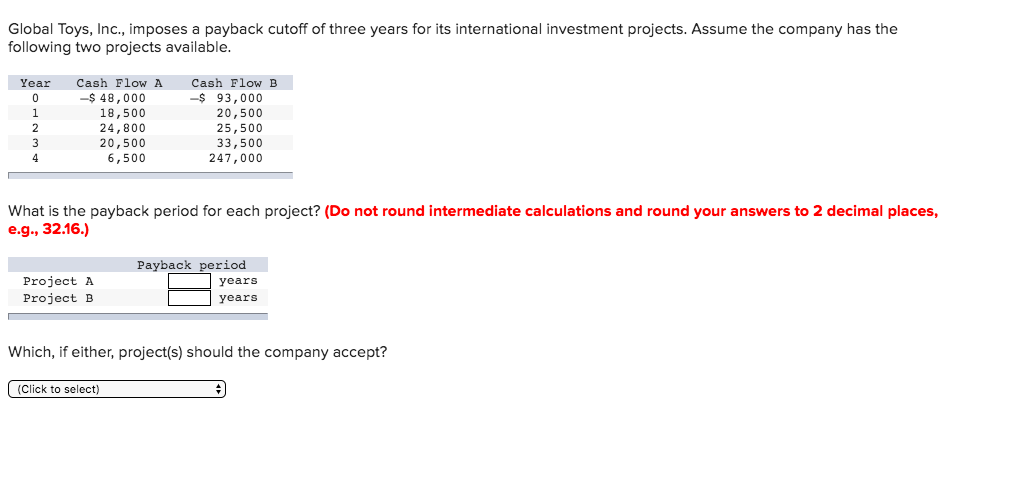Select the "Year" column header
Image resolution: width=1025 pixels, height=483 pixels.
click(35, 83)
